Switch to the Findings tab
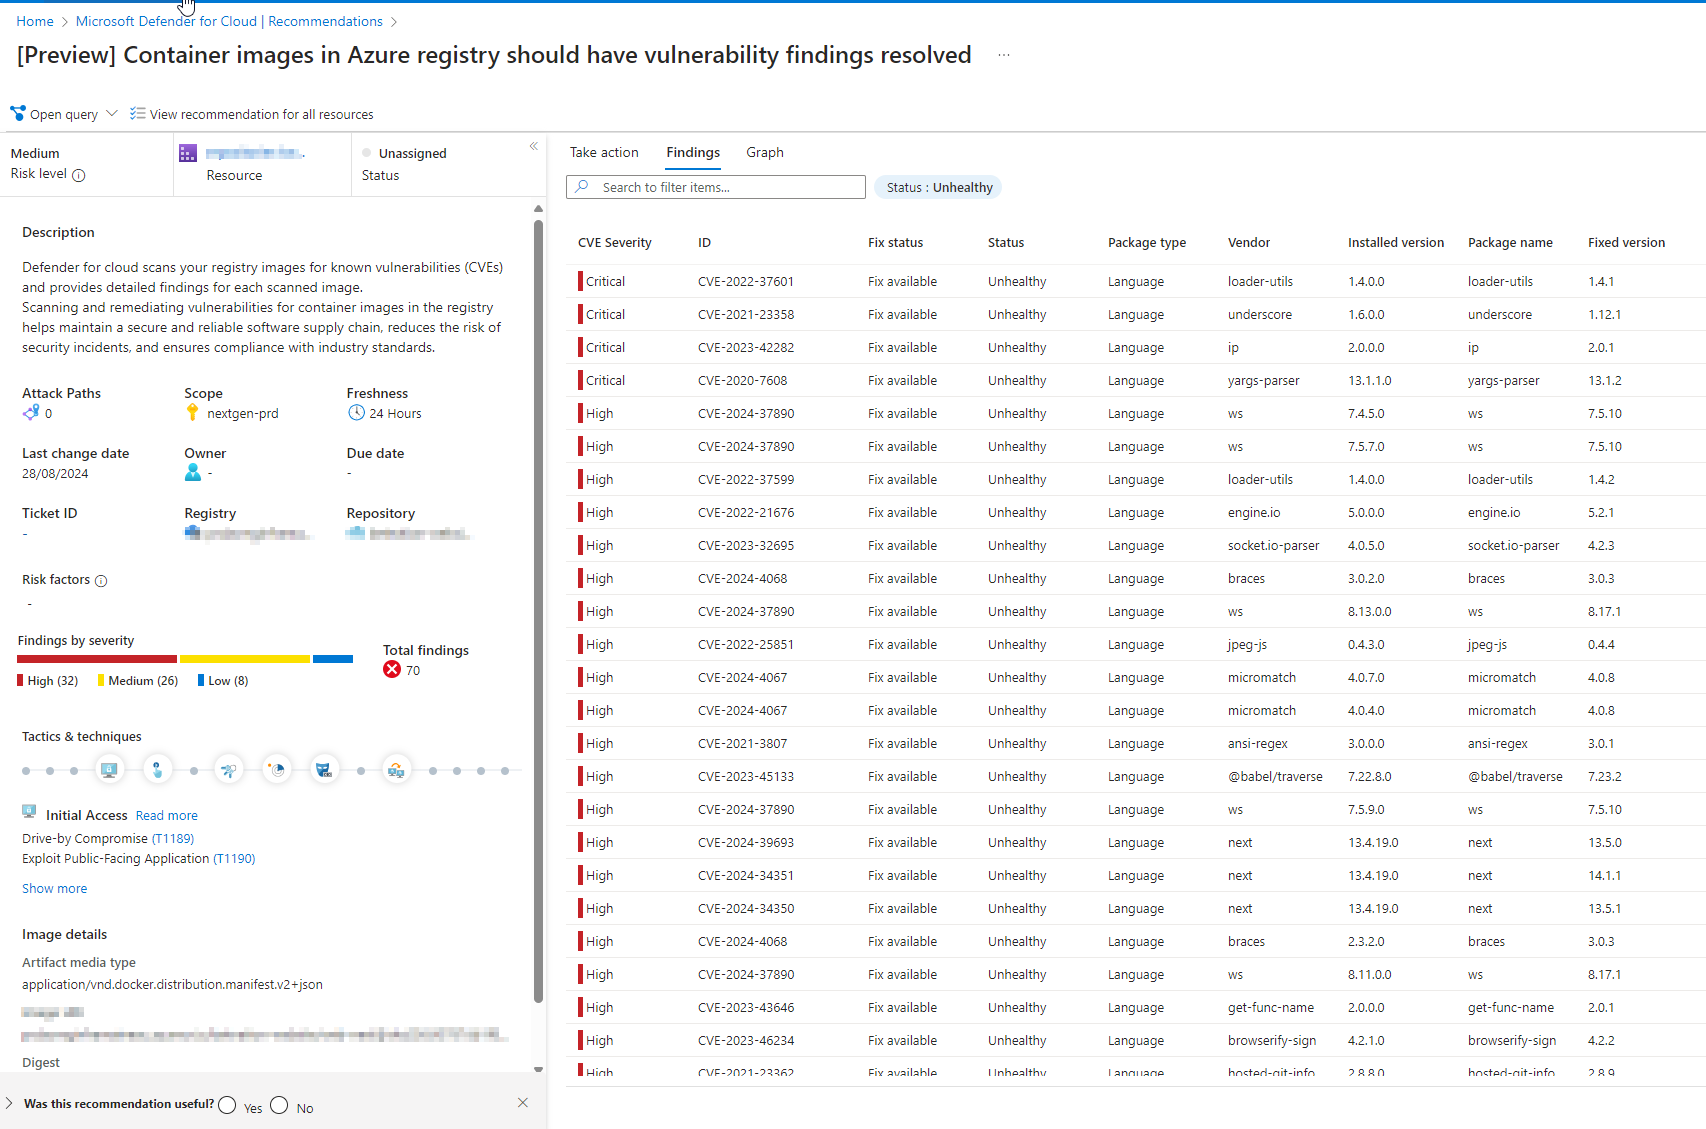 693,152
